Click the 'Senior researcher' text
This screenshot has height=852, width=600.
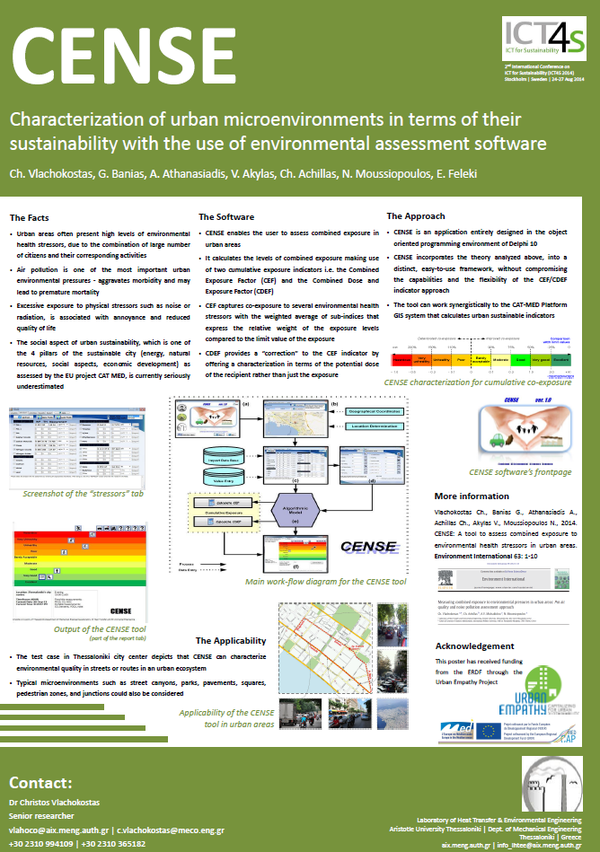click(x=41, y=816)
